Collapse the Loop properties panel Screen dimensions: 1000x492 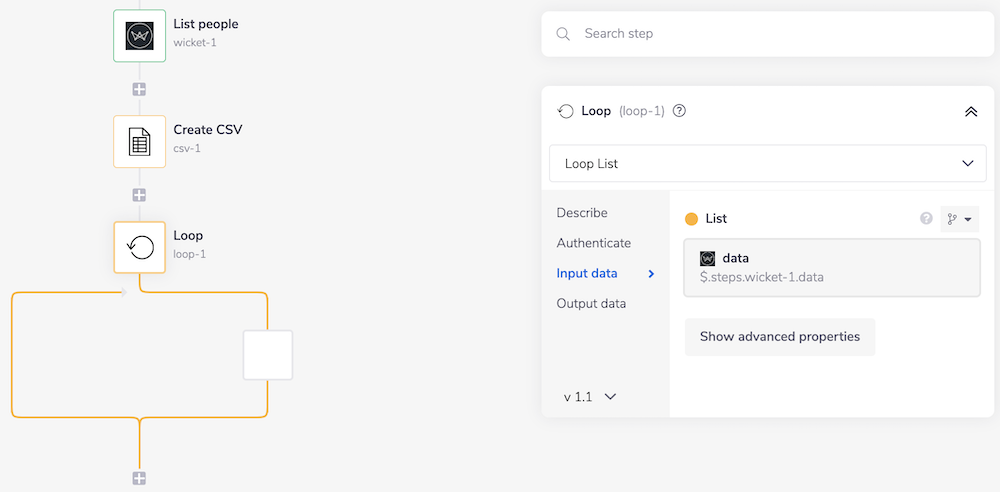[970, 111]
